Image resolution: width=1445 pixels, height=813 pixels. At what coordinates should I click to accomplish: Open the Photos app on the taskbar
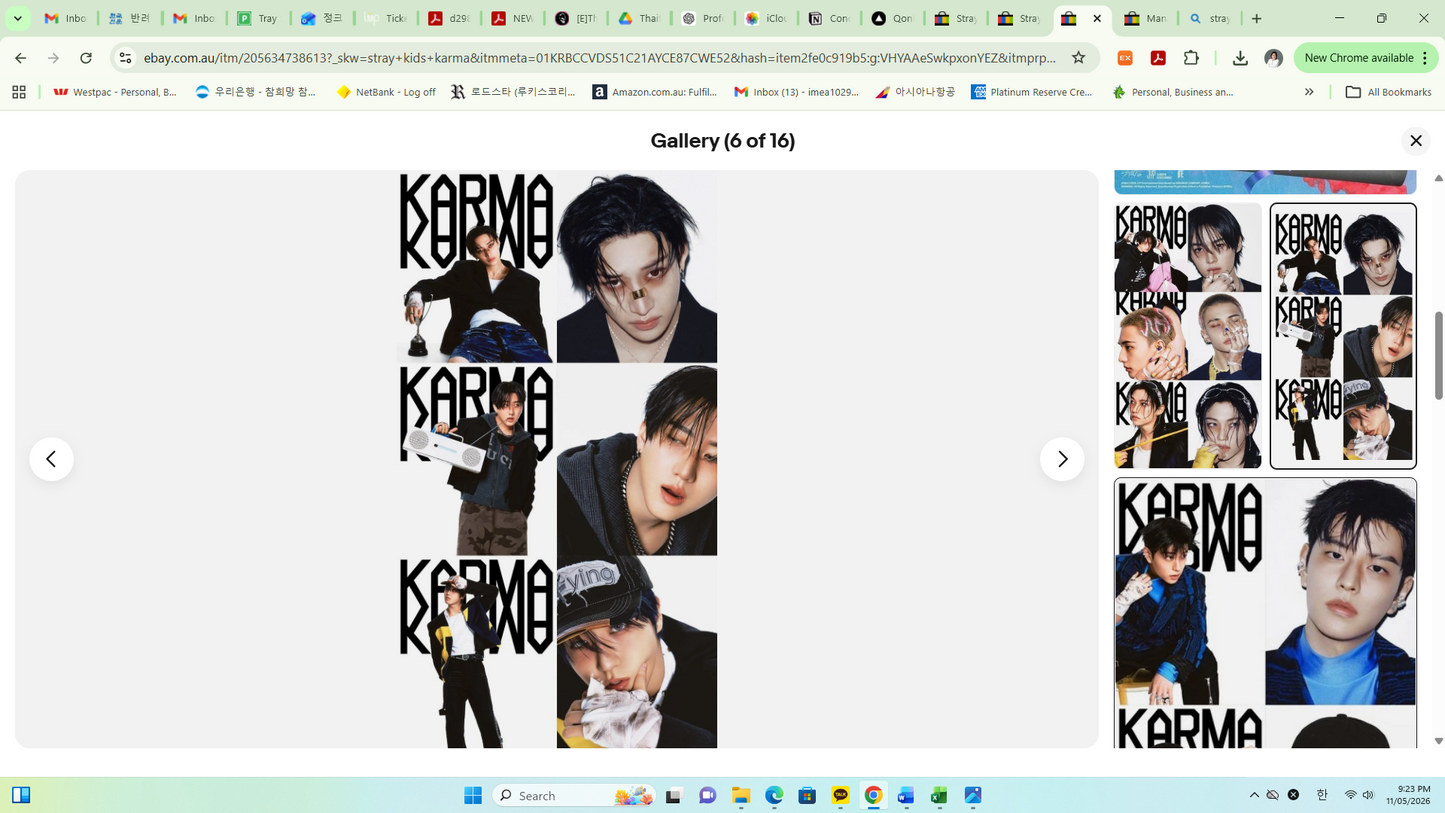[x=972, y=795]
